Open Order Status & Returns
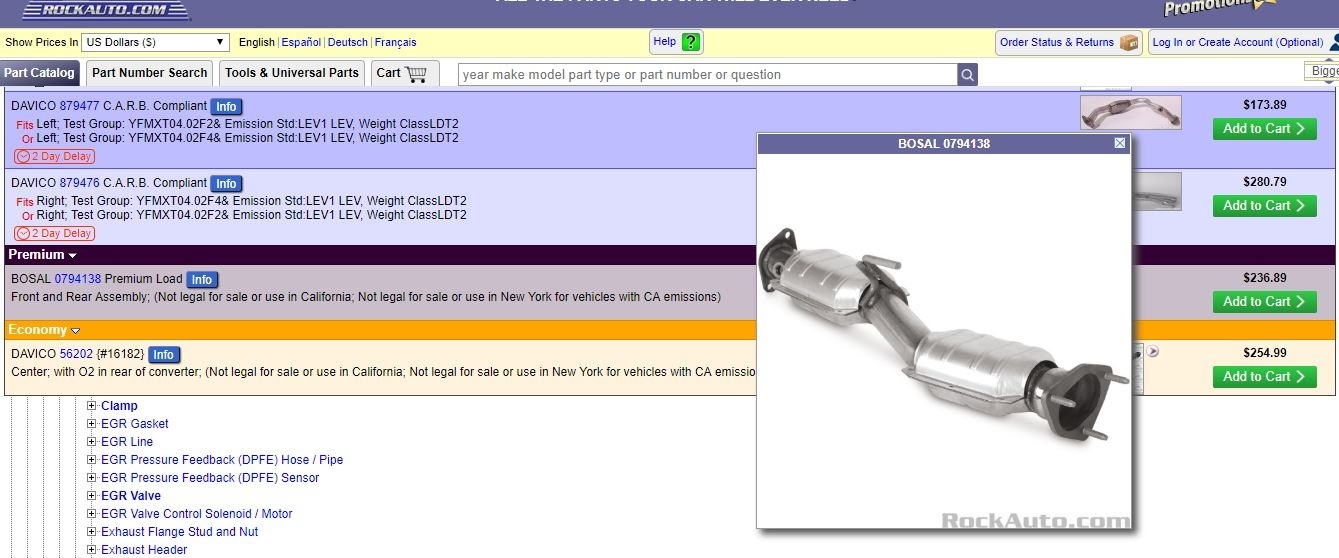The width and height of the screenshot is (1339, 558). point(1069,42)
